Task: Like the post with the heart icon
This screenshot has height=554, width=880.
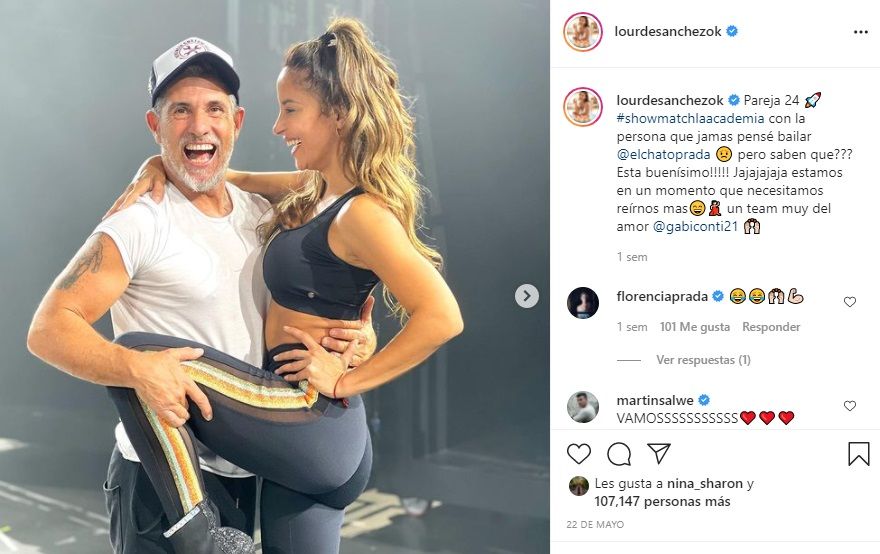Action: coord(579,454)
